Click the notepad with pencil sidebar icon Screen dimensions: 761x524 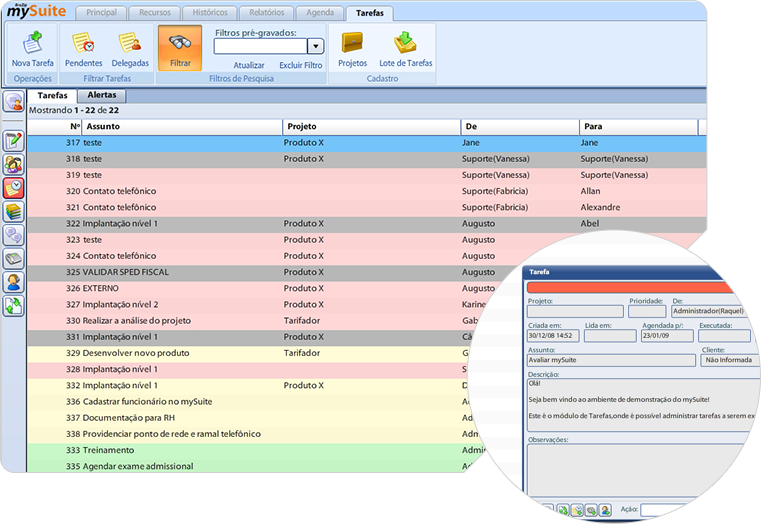click(14, 141)
